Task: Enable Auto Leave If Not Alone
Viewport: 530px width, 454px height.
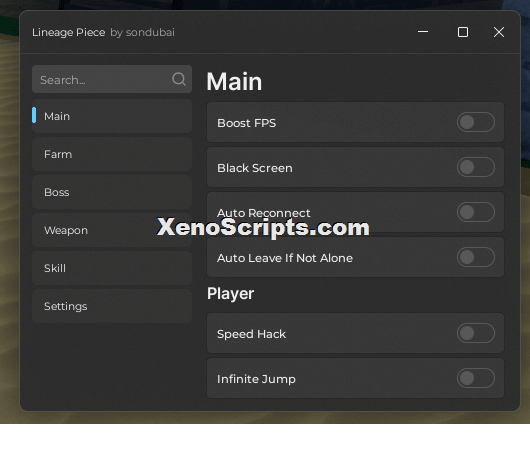Action: pyautogui.click(x=476, y=257)
